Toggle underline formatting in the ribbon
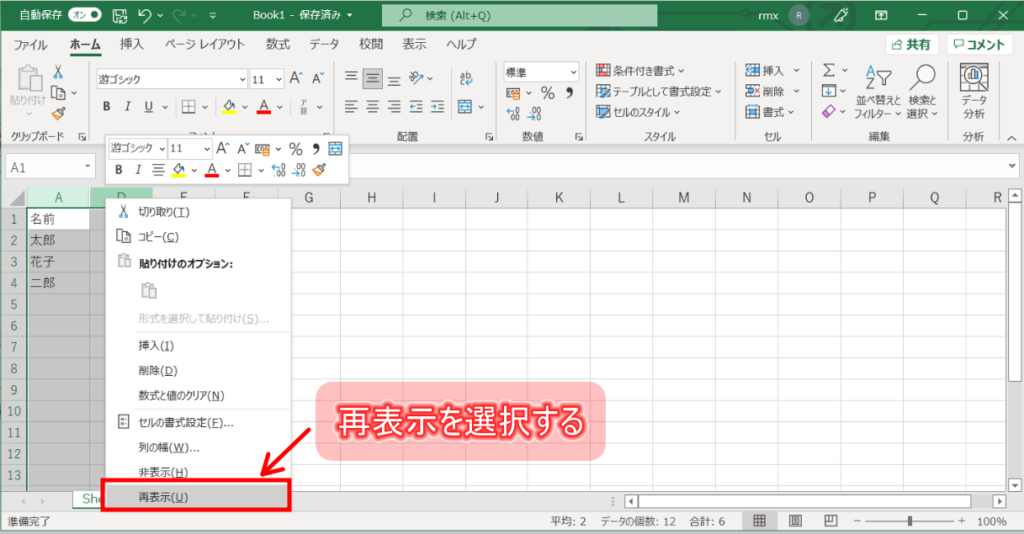This screenshot has width=1024, height=534. click(149, 107)
